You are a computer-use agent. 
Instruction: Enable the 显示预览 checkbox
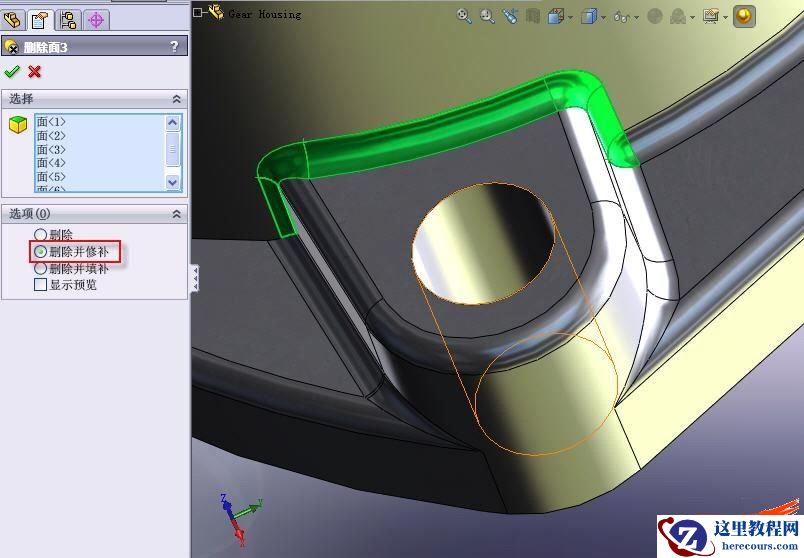[41, 285]
